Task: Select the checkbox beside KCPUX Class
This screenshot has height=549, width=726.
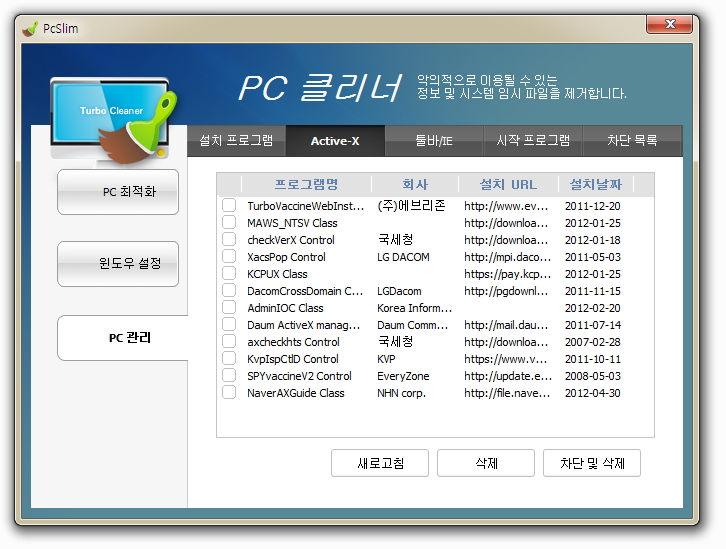Action: (x=229, y=274)
